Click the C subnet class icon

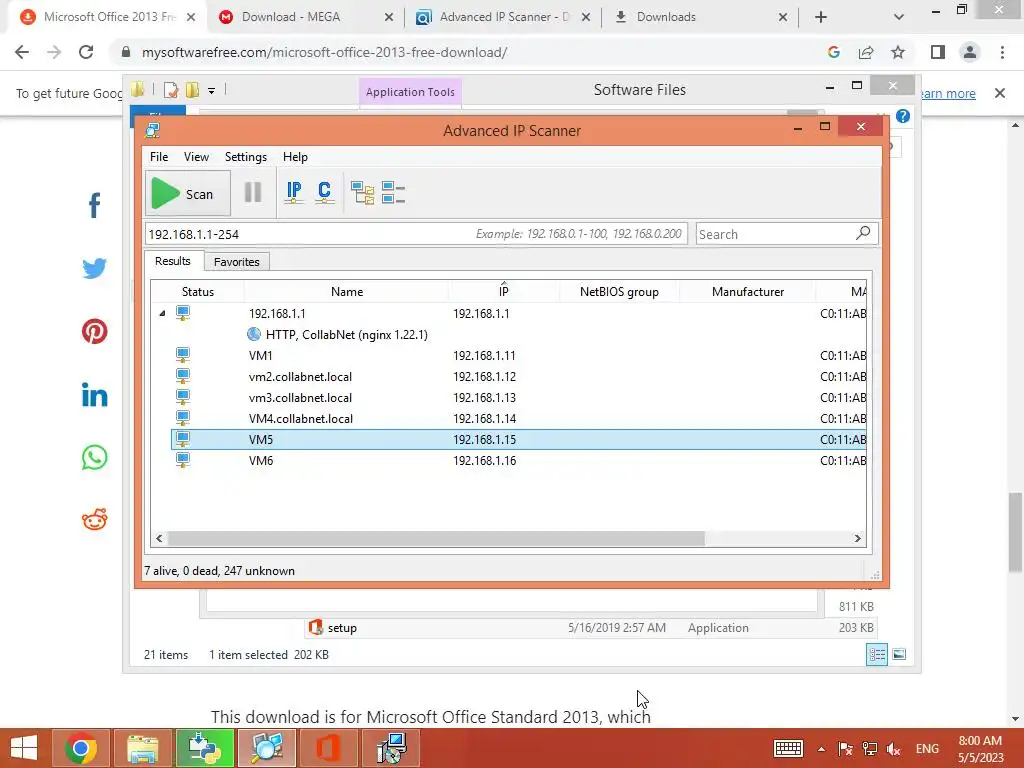324,193
